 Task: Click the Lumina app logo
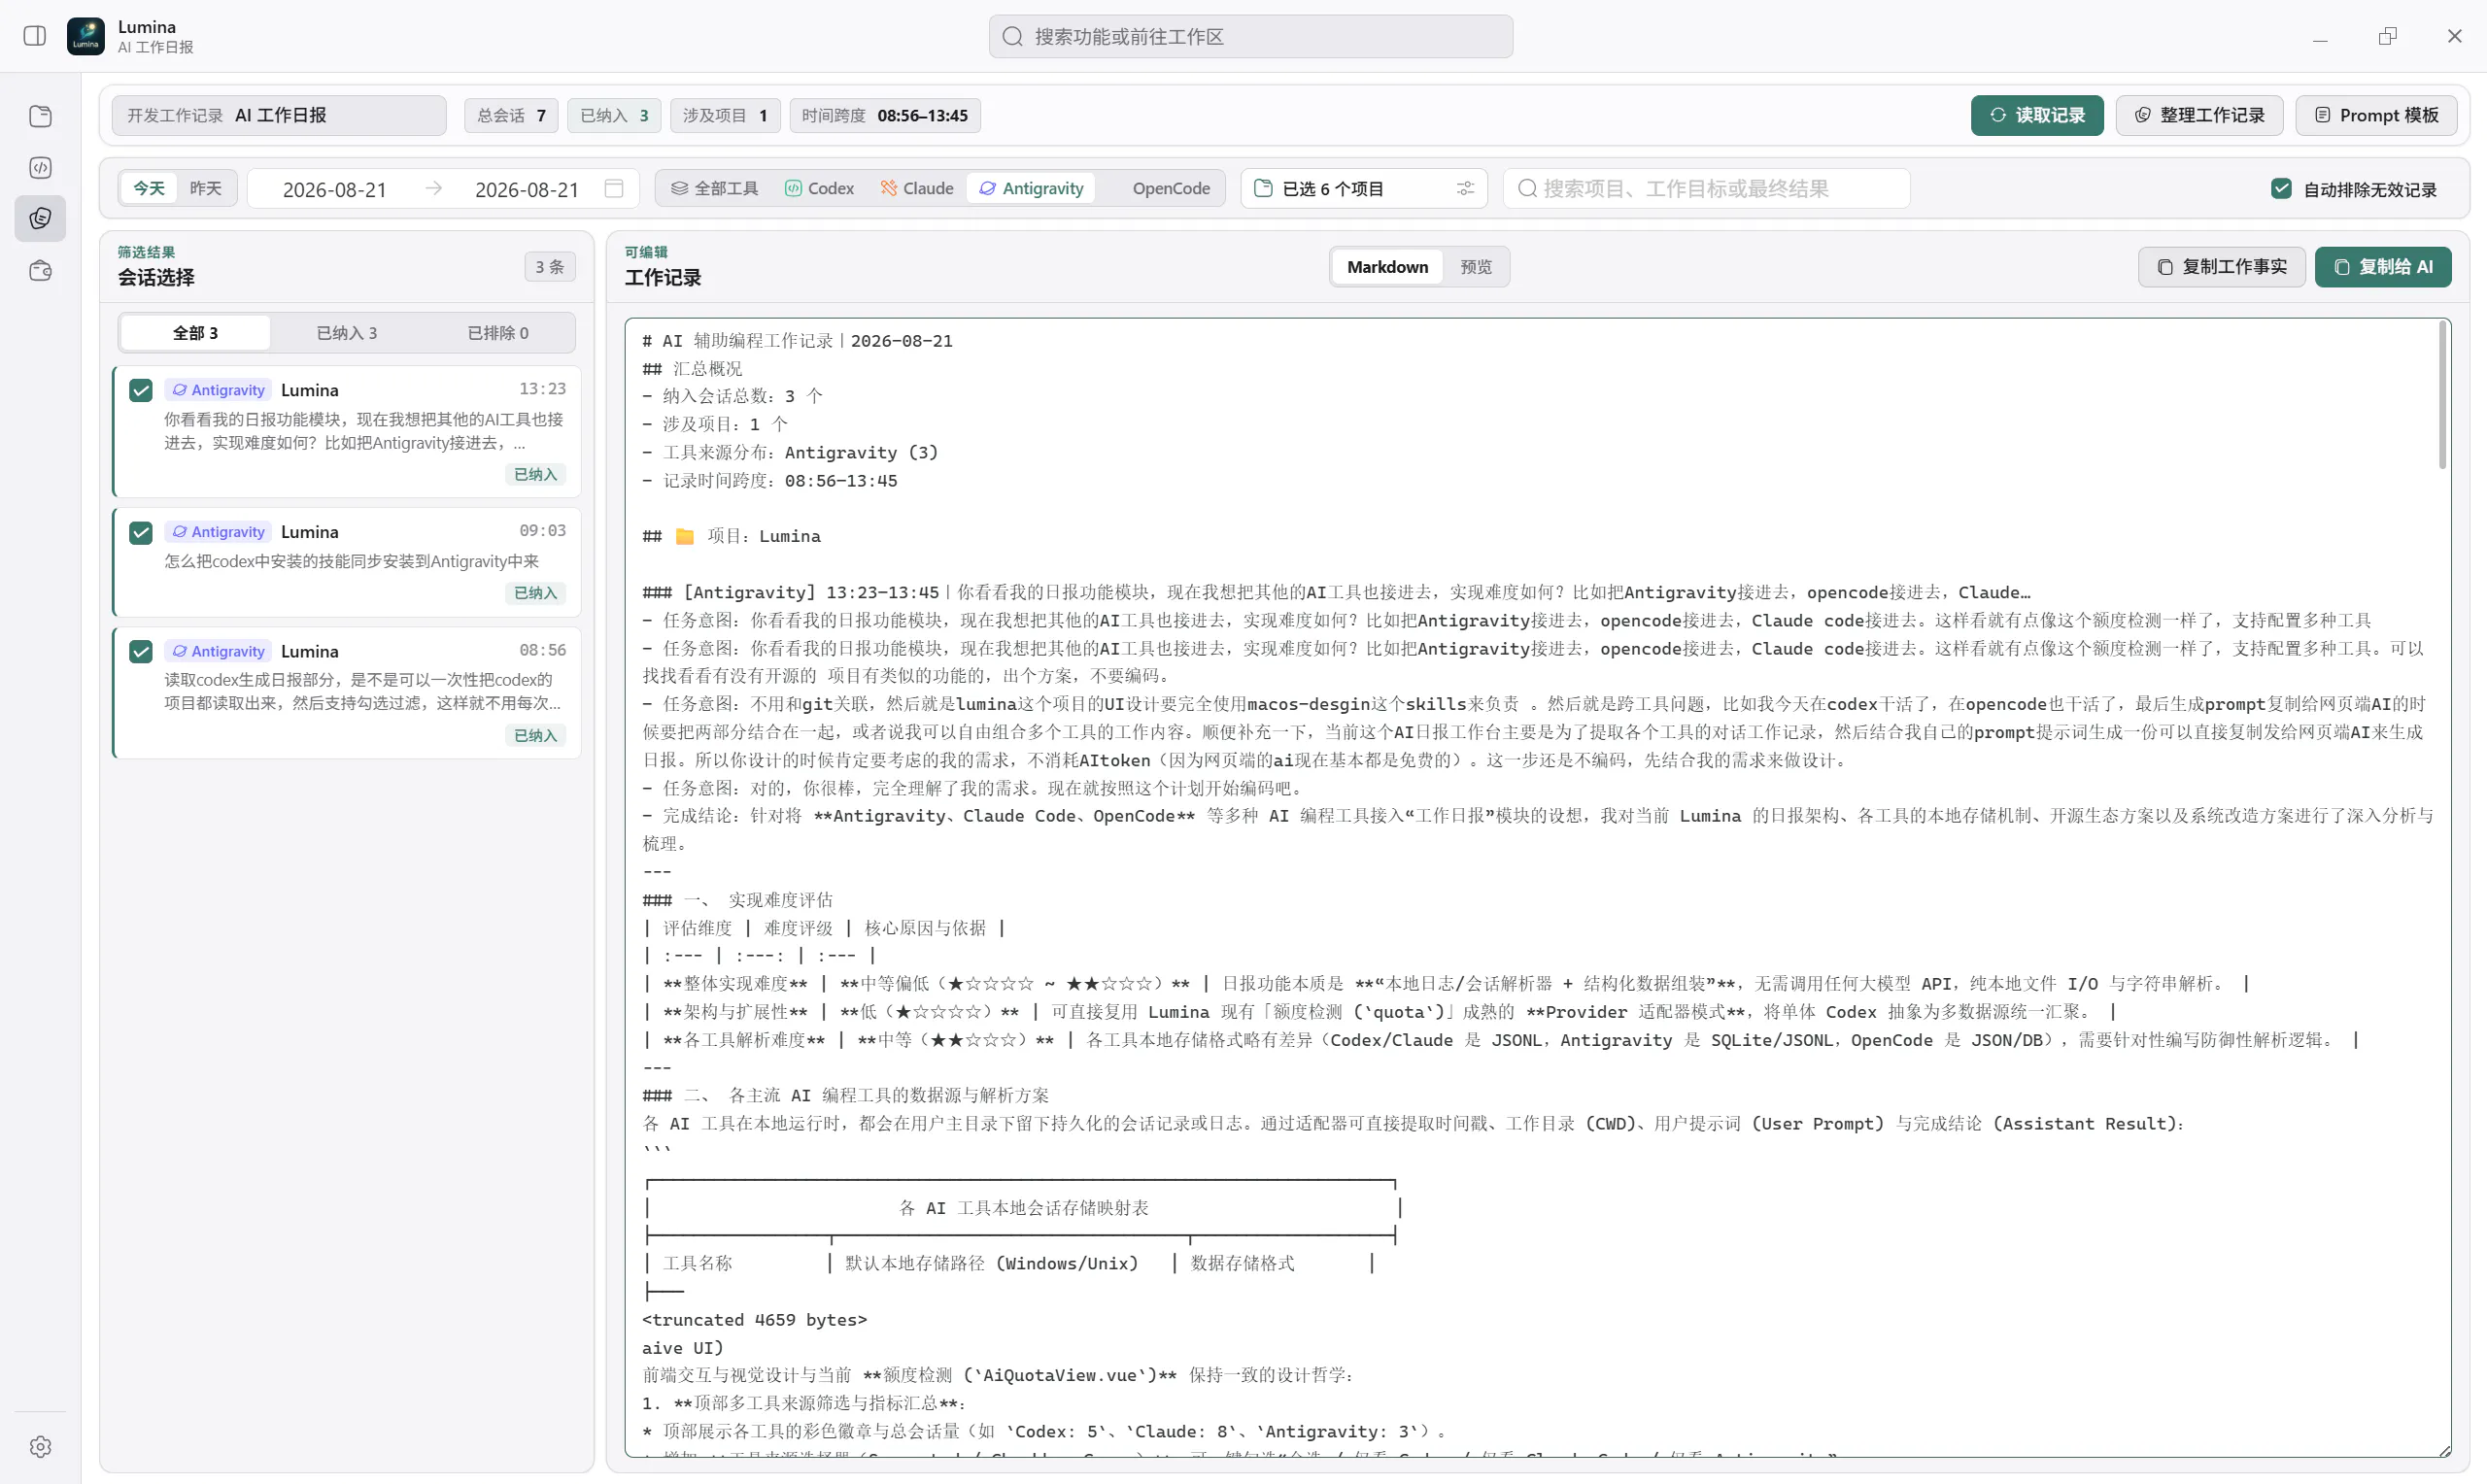pos(86,36)
